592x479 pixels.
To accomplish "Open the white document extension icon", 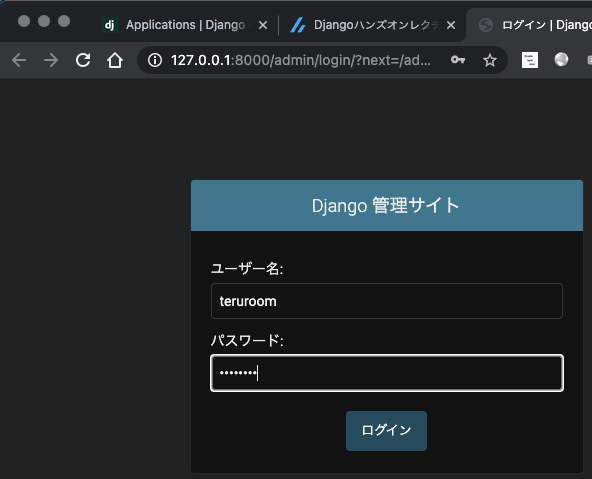I will pos(530,60).
